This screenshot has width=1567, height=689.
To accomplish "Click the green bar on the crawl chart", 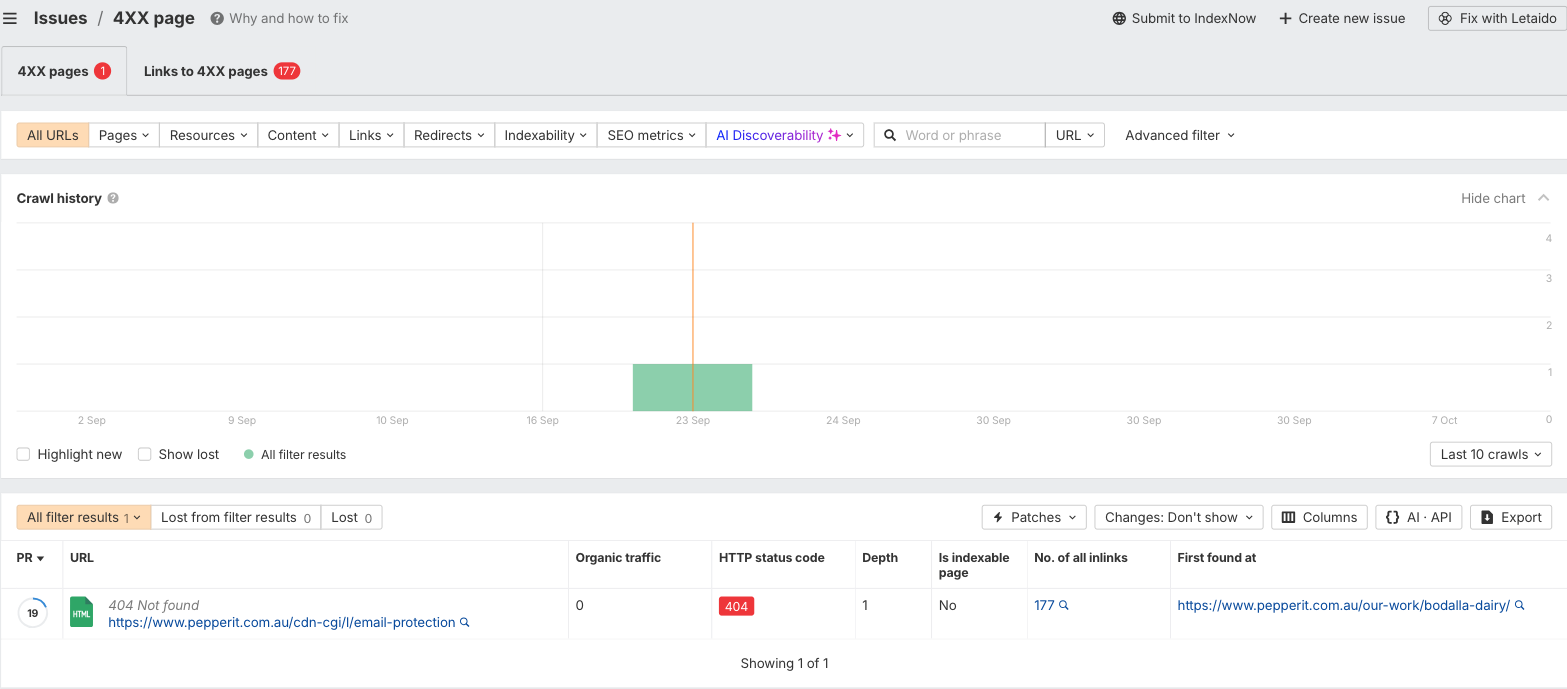I will pos(692,388).
